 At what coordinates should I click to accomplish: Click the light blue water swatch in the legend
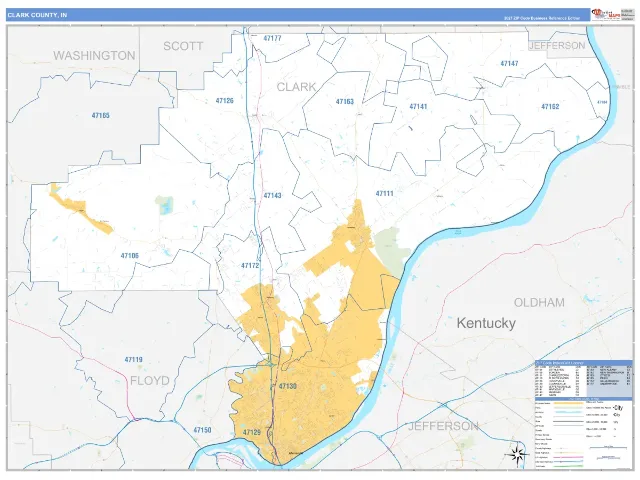(x=568, y=412)
